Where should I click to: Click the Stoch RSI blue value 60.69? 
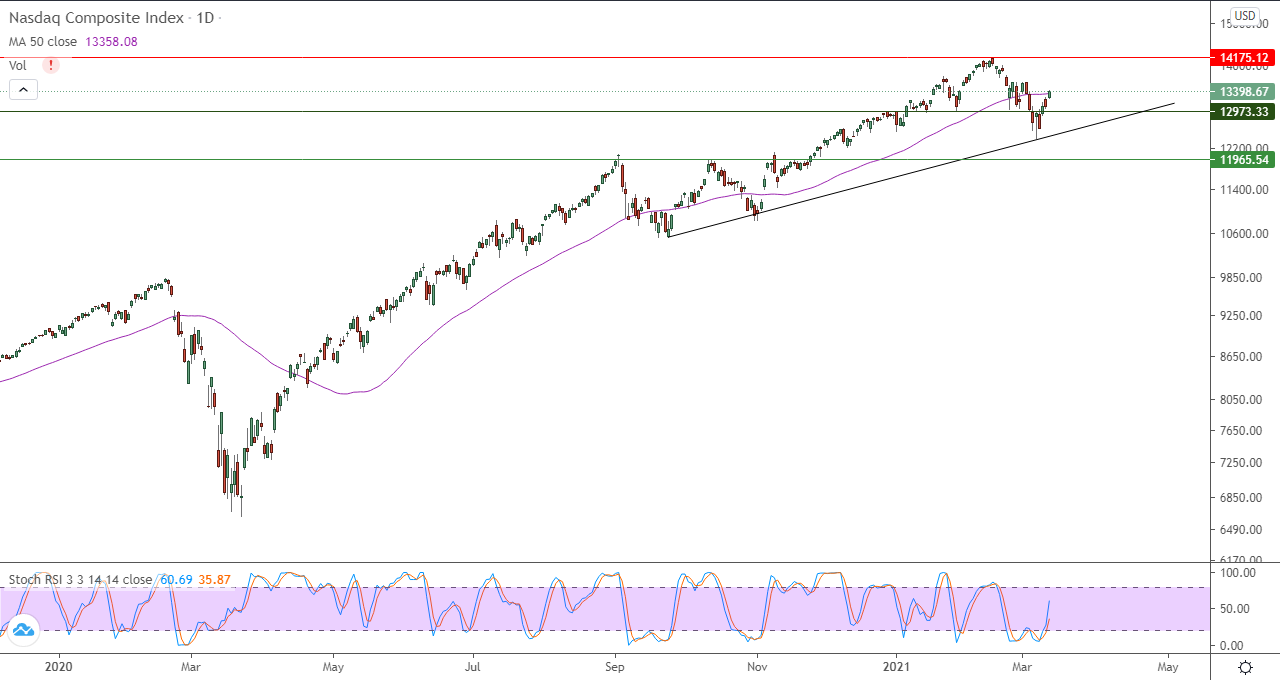pos(175,579)
